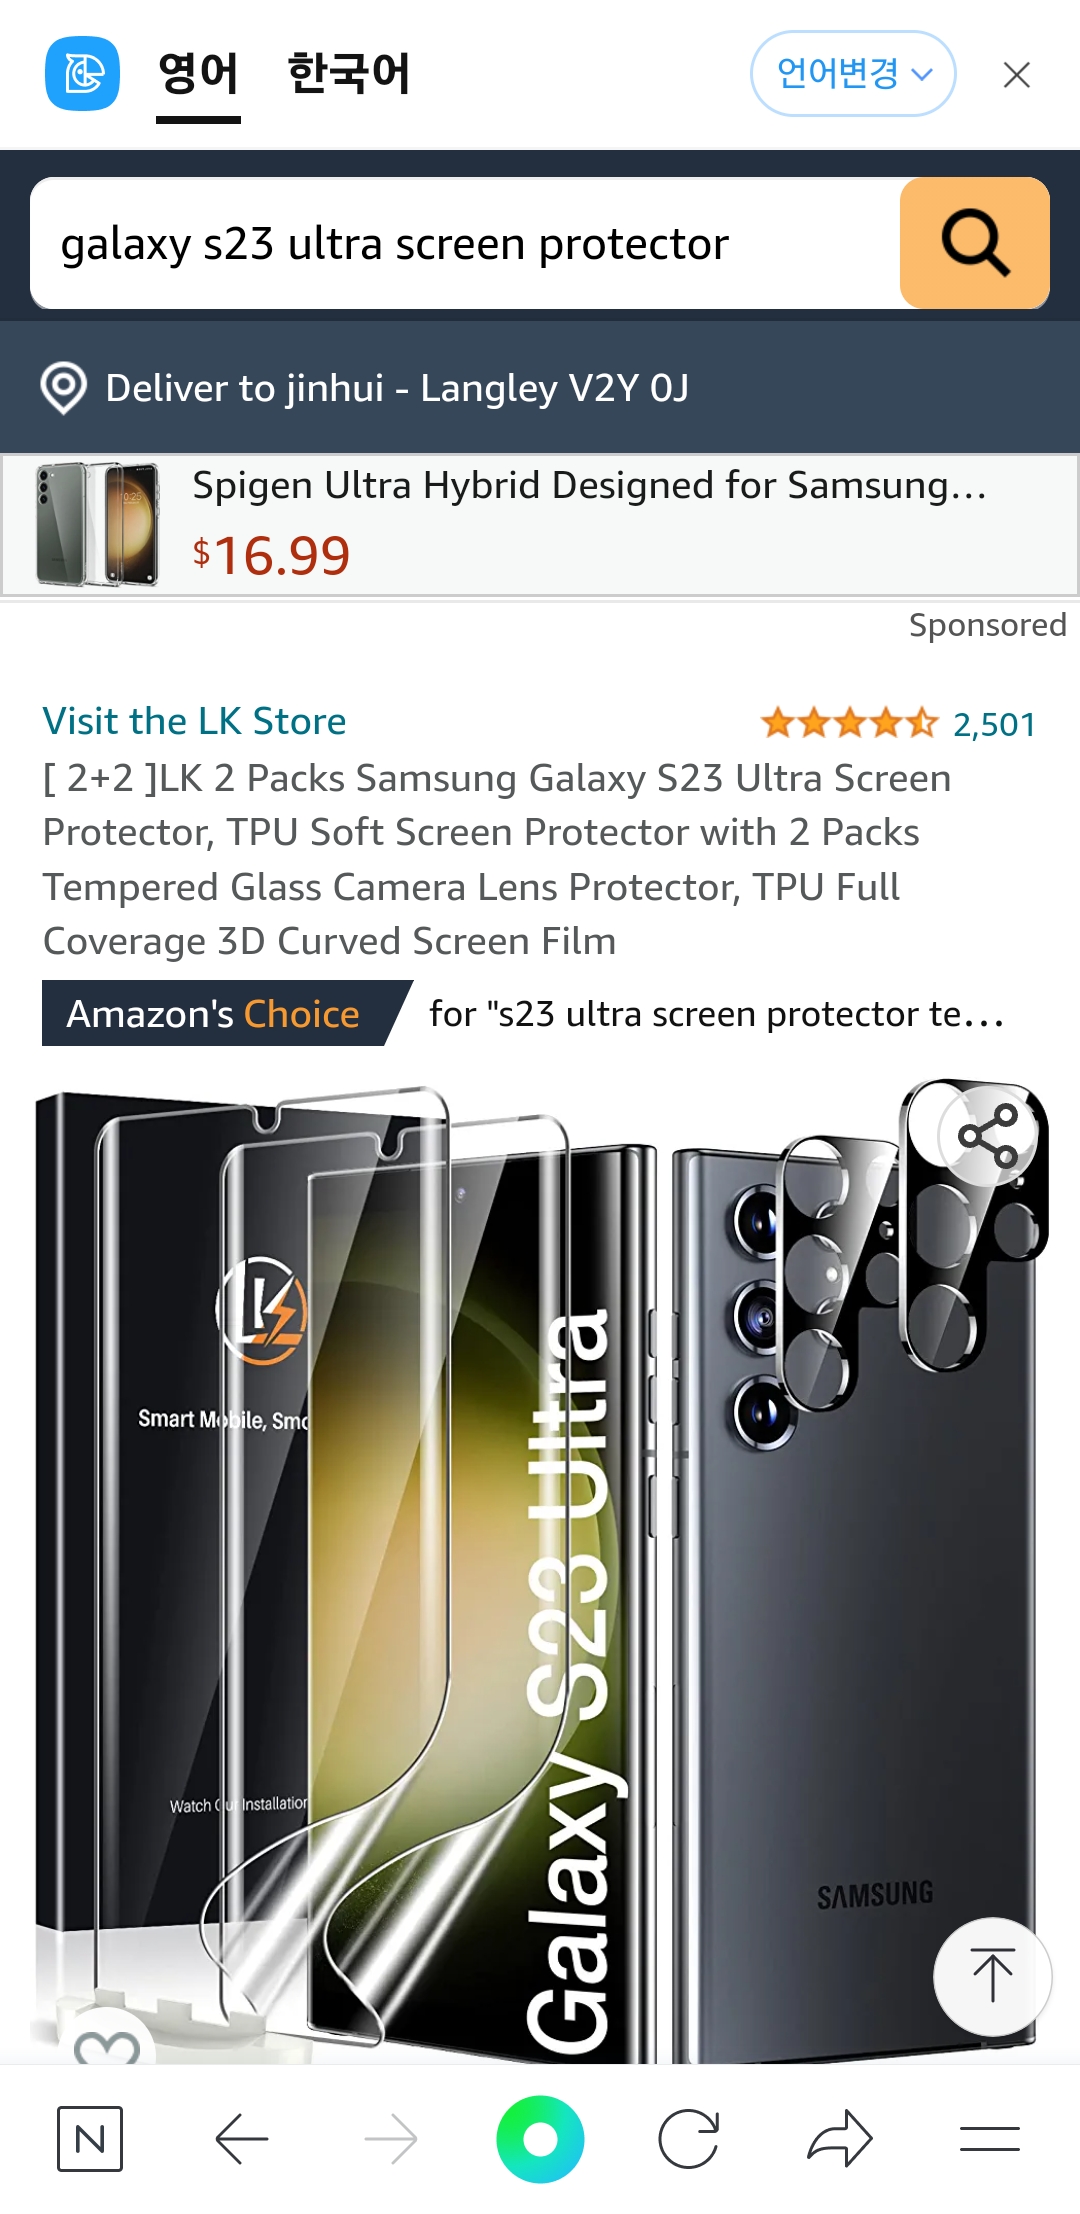Toggle the heart wishlist icon
This screenshot has width=1080, height=2214.
pos(107,2042)
